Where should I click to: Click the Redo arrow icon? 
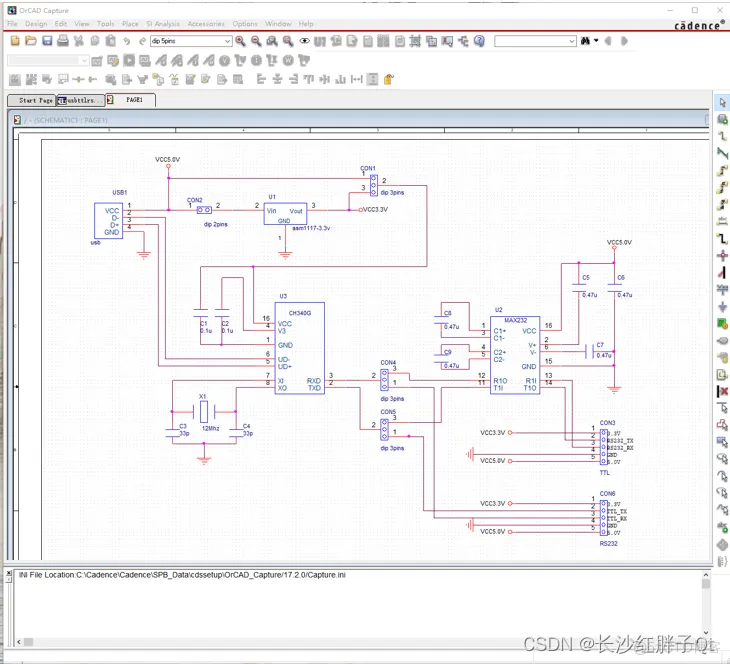click(142, 41)
